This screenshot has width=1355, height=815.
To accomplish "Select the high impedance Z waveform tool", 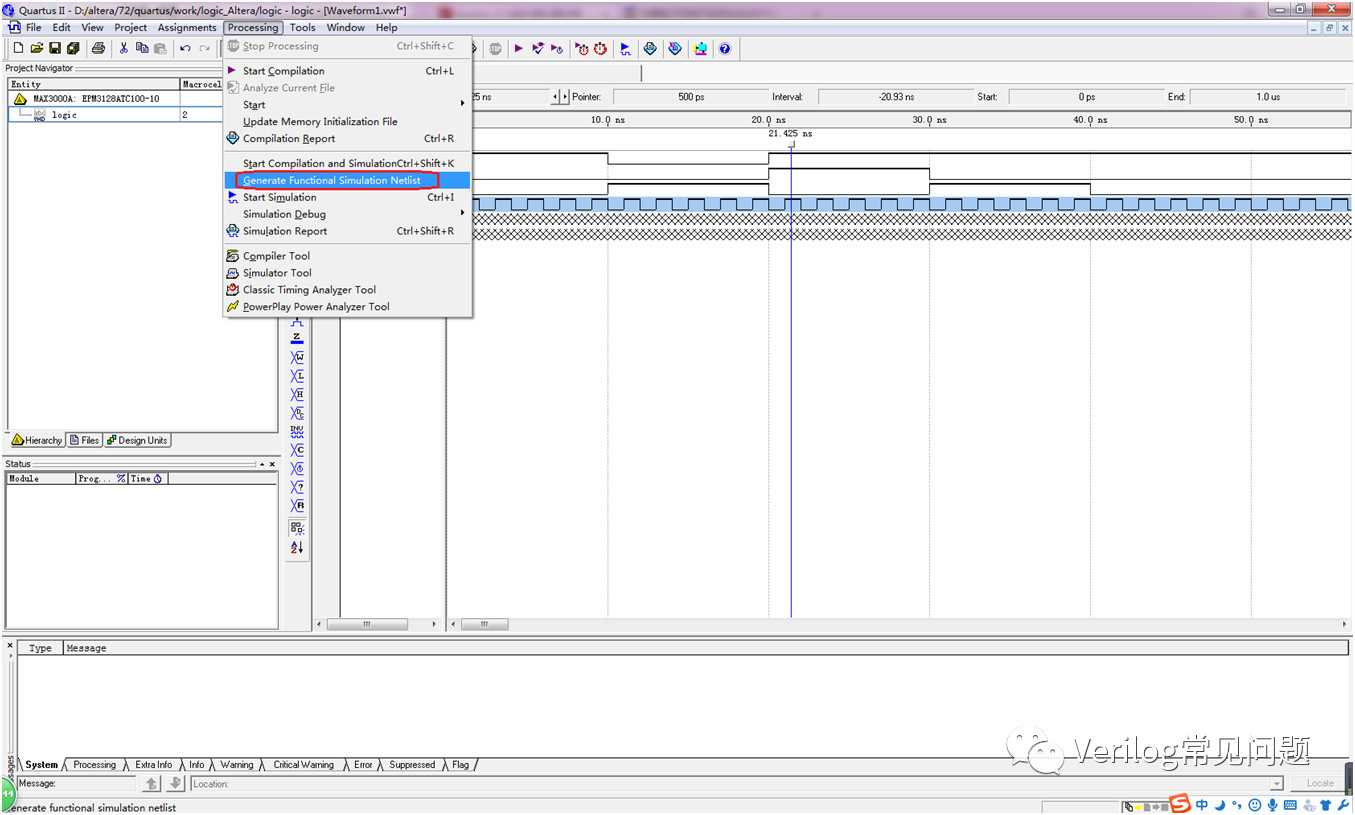I will [x=297, y=338].
